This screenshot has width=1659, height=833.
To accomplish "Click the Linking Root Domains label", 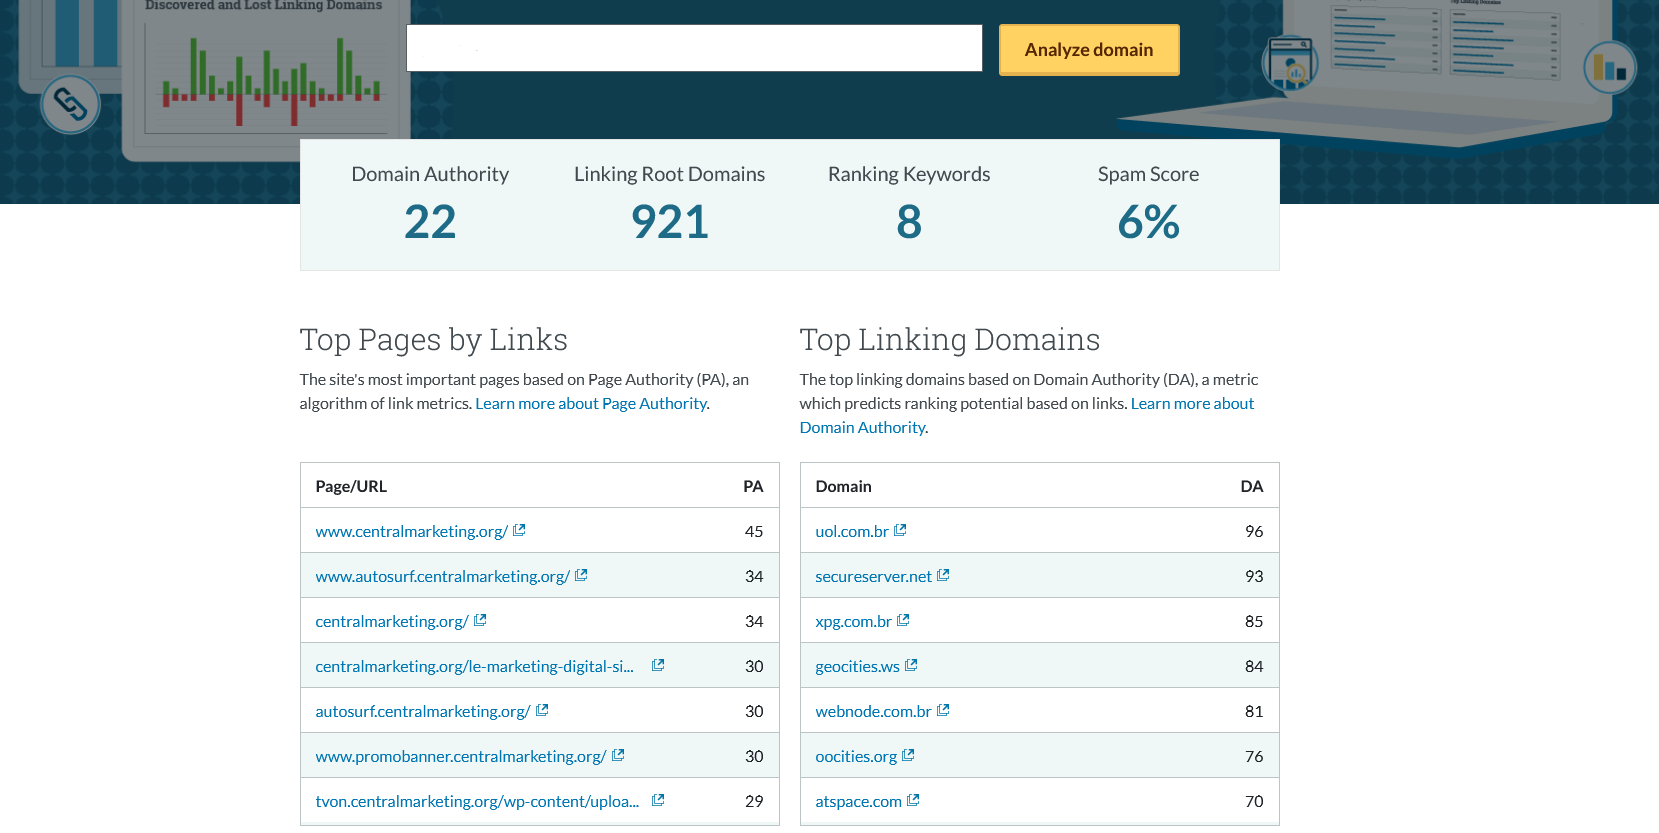I will 669,174.
